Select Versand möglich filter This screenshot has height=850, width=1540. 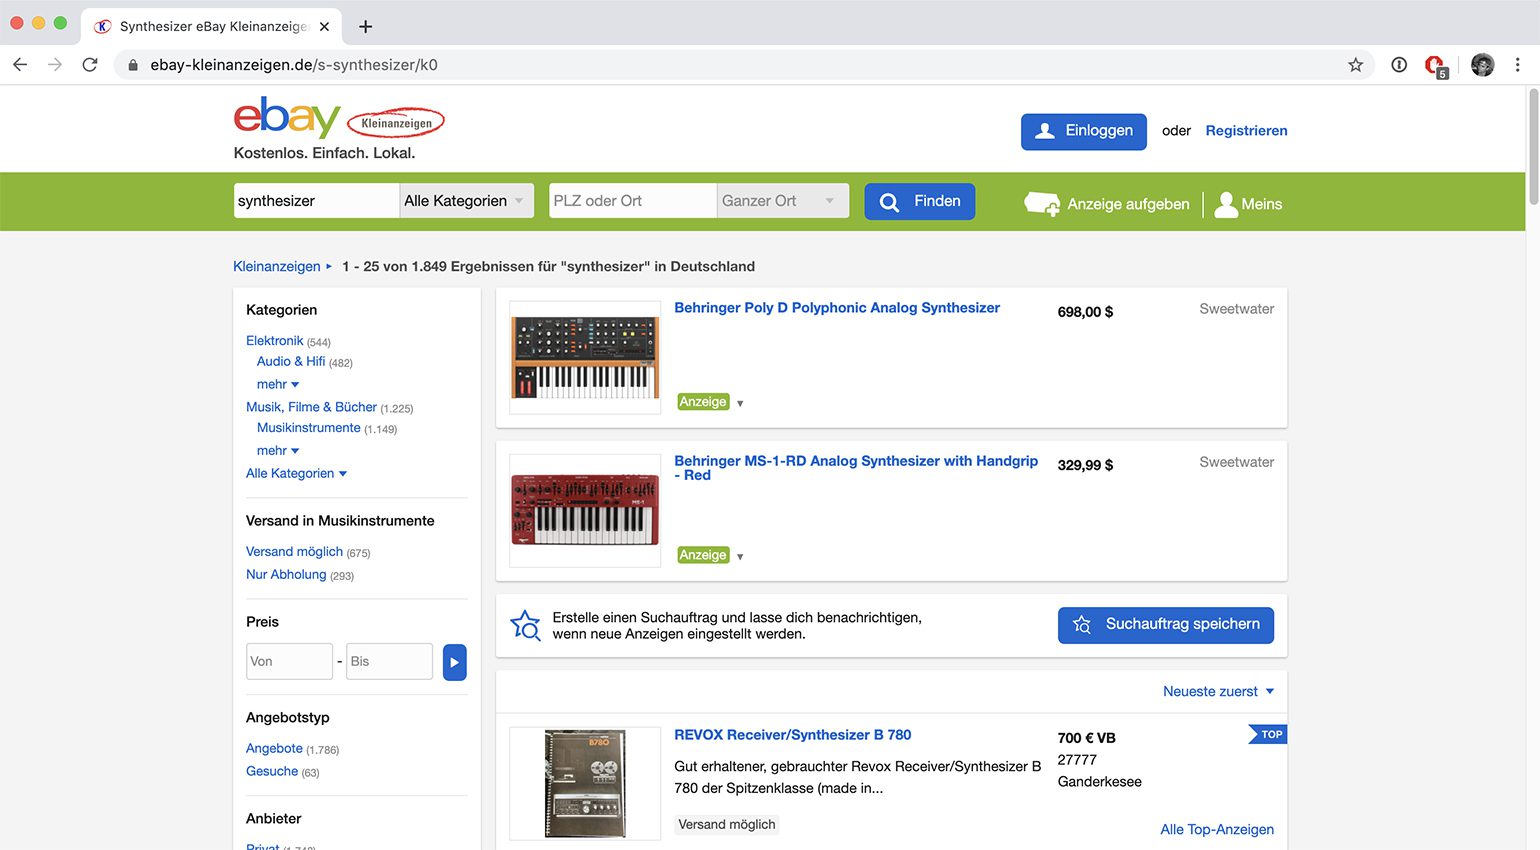point(294,551)
